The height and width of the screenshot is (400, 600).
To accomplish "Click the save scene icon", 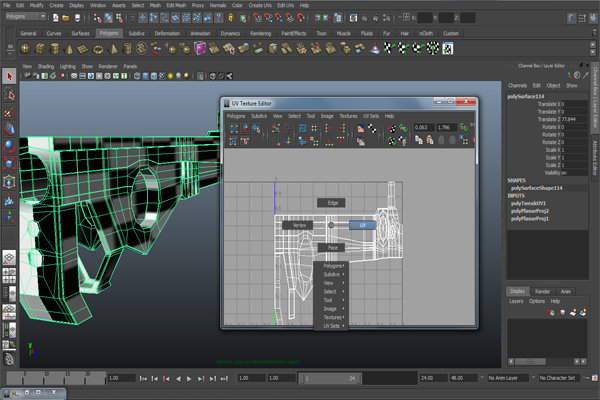I will pyautogui.click(x=77, y=17).
